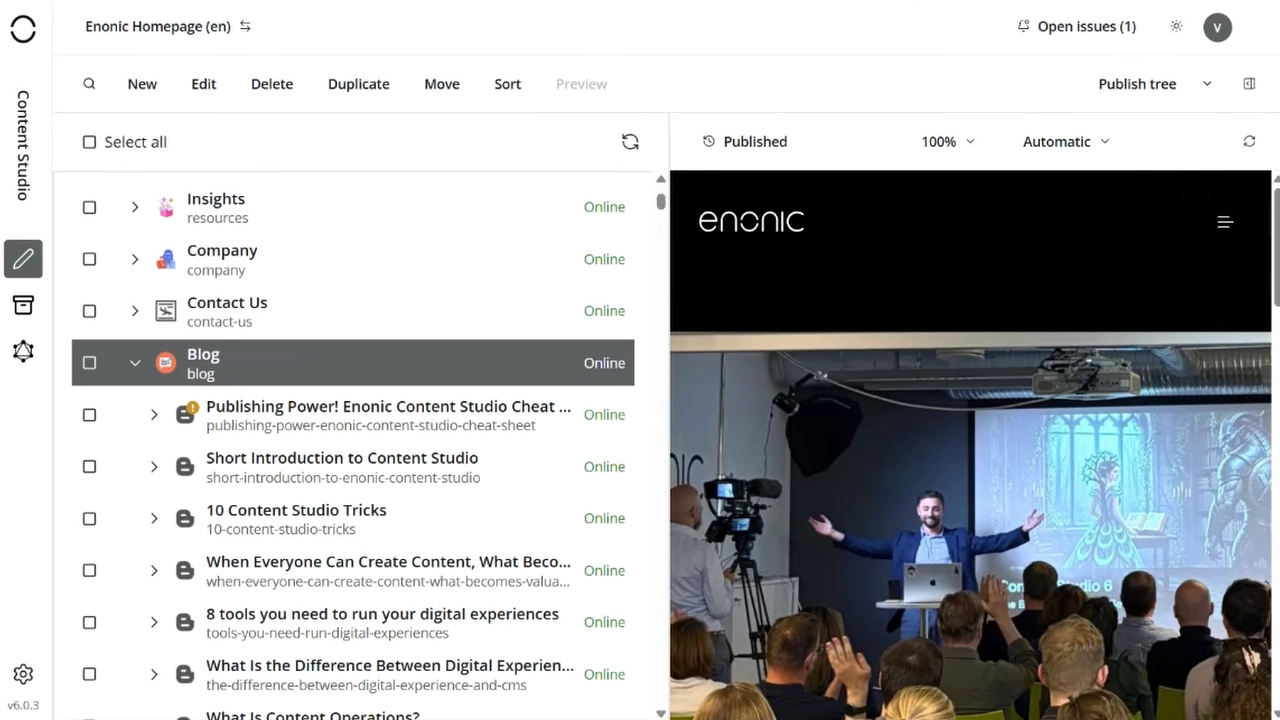Refresh the content tree list
The image size is (1280, 720).
pyautogui.click(x=630, y=142)
